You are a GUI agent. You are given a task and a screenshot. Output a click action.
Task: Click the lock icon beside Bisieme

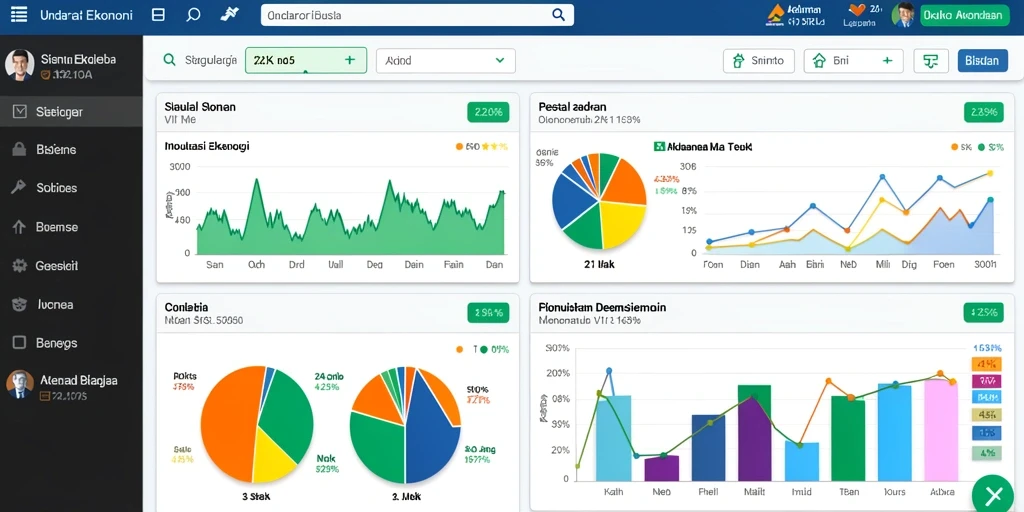(x=19, y=149)
